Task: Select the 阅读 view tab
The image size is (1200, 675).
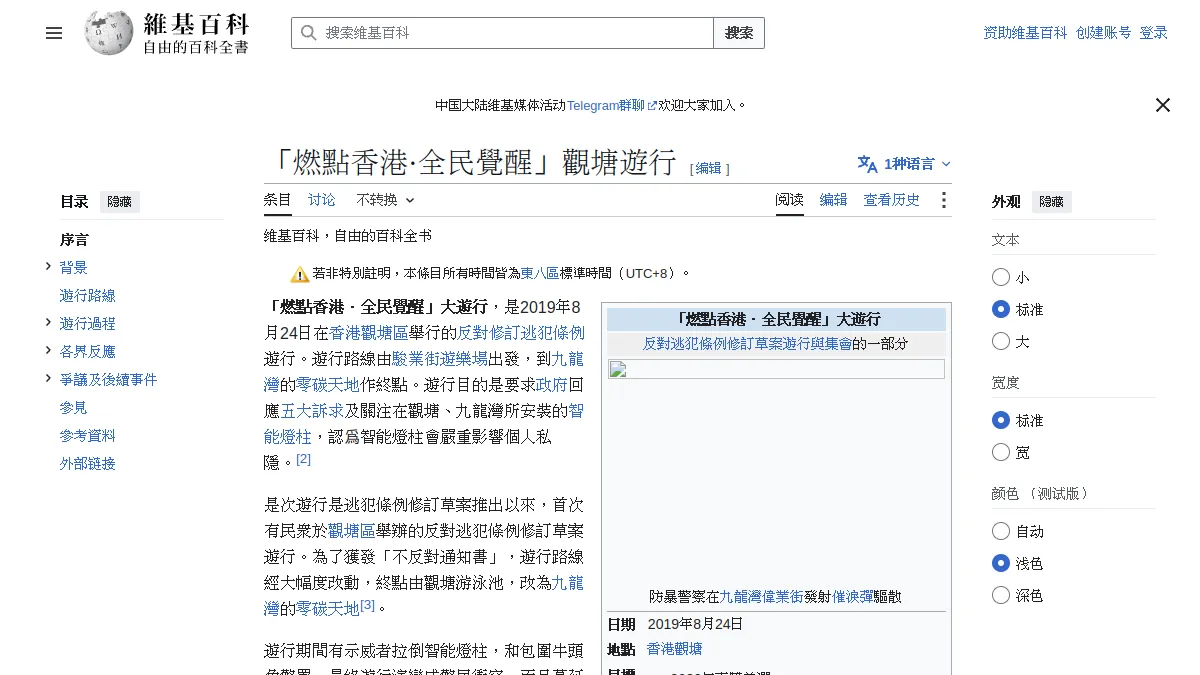Action: coord(790,200)
